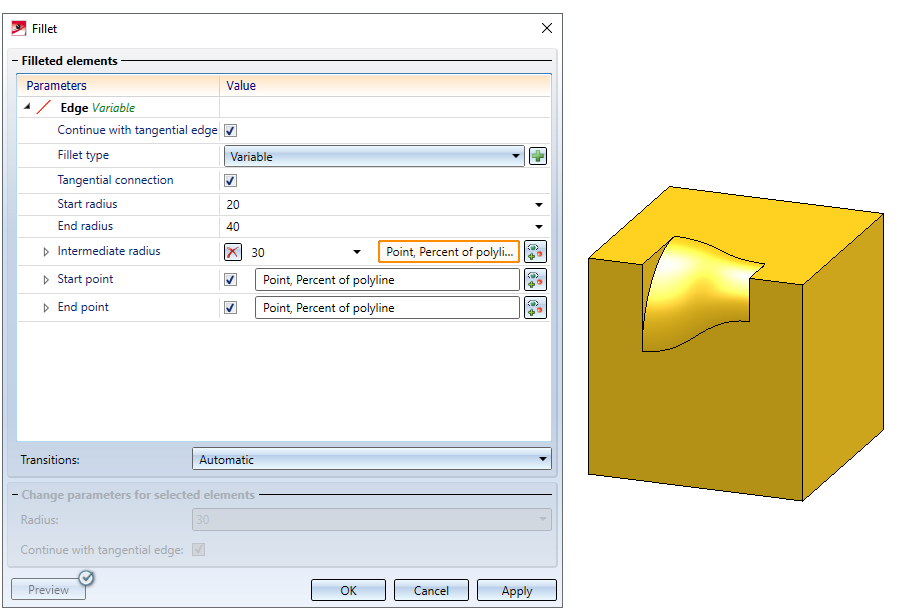Screen dimensions: 900x615
Task: Click the Apply button
Action: tap(517, 590)
